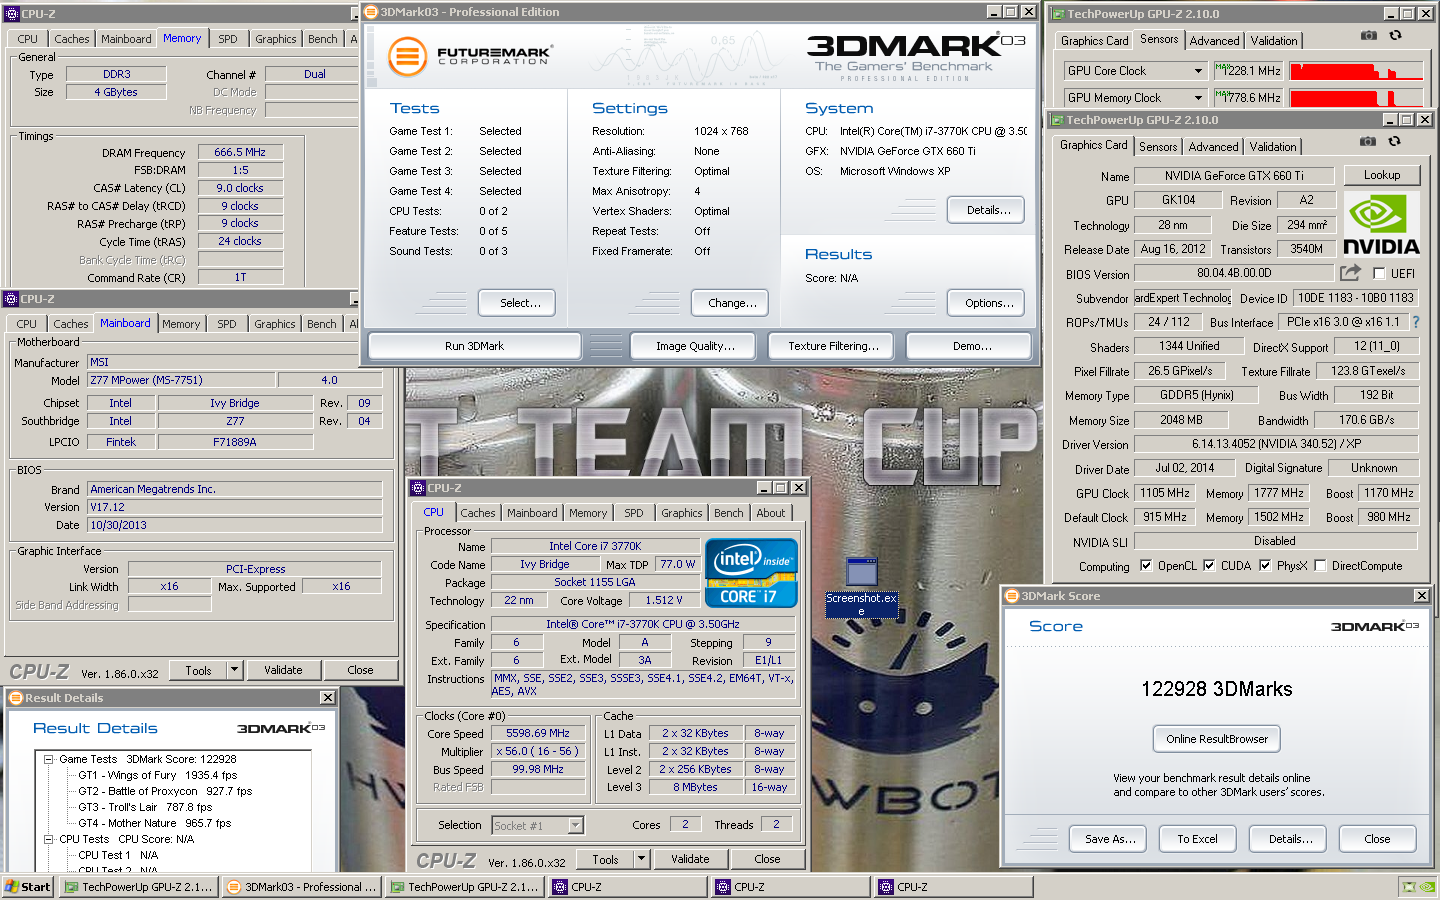Click camera icon in GPU-Z Graphics Card window
Viewport: 1440px width, 900px height.
coord(1367,141)
